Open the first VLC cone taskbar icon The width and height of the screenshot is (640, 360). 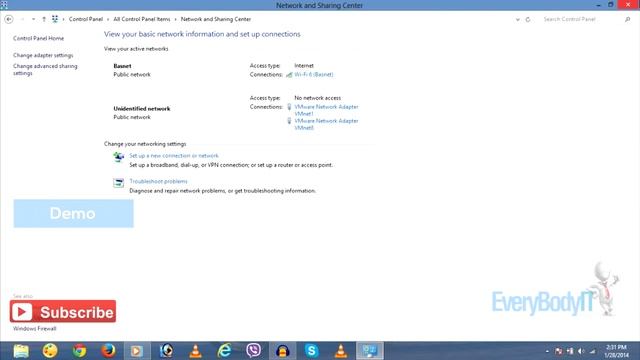tap(196, 351)
